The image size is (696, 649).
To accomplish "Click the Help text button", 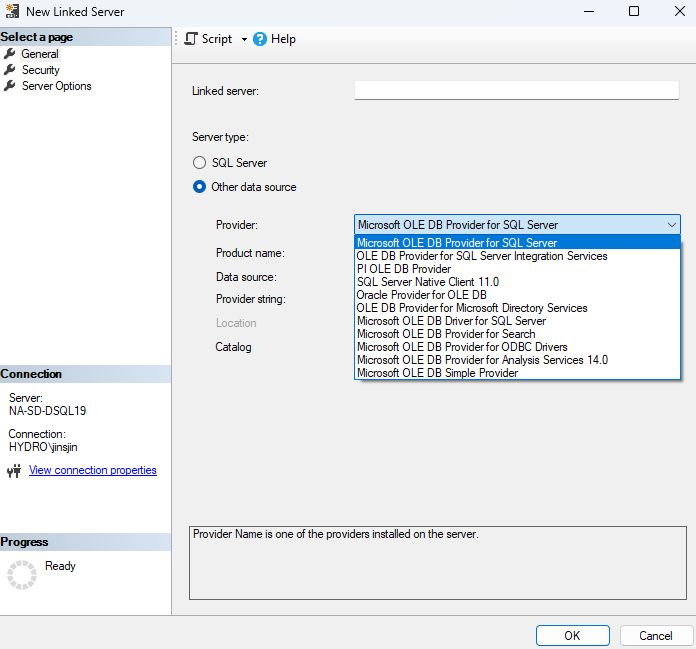I will (x=283, y=39).
